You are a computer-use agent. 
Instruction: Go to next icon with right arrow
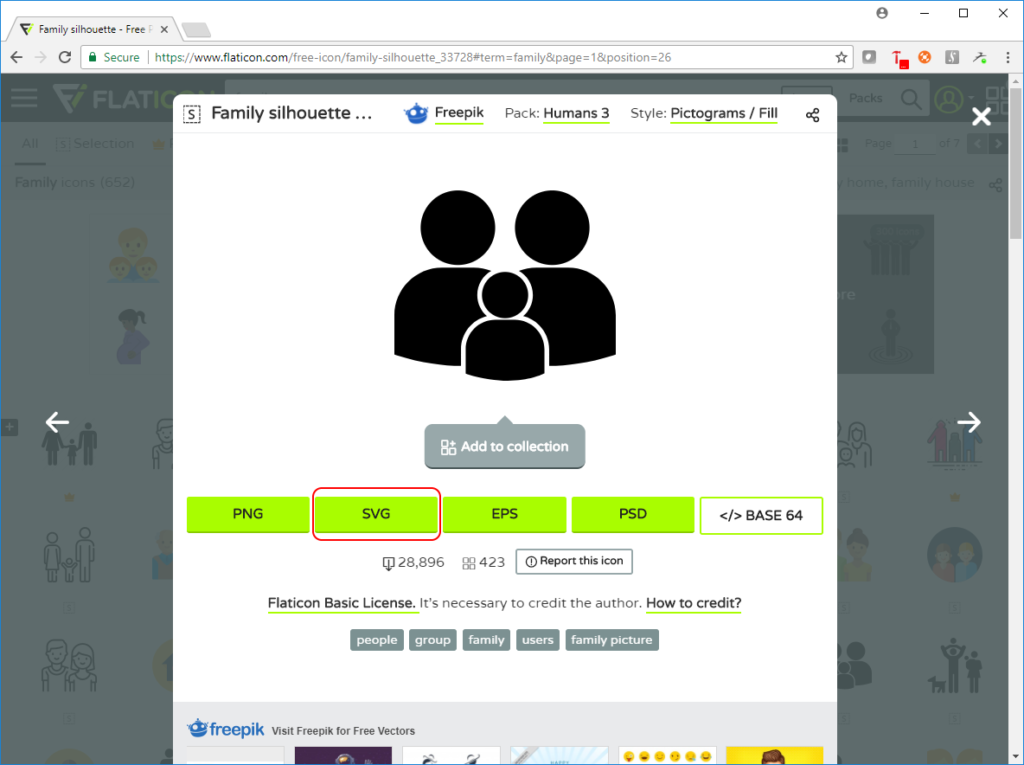pos(968,422)
